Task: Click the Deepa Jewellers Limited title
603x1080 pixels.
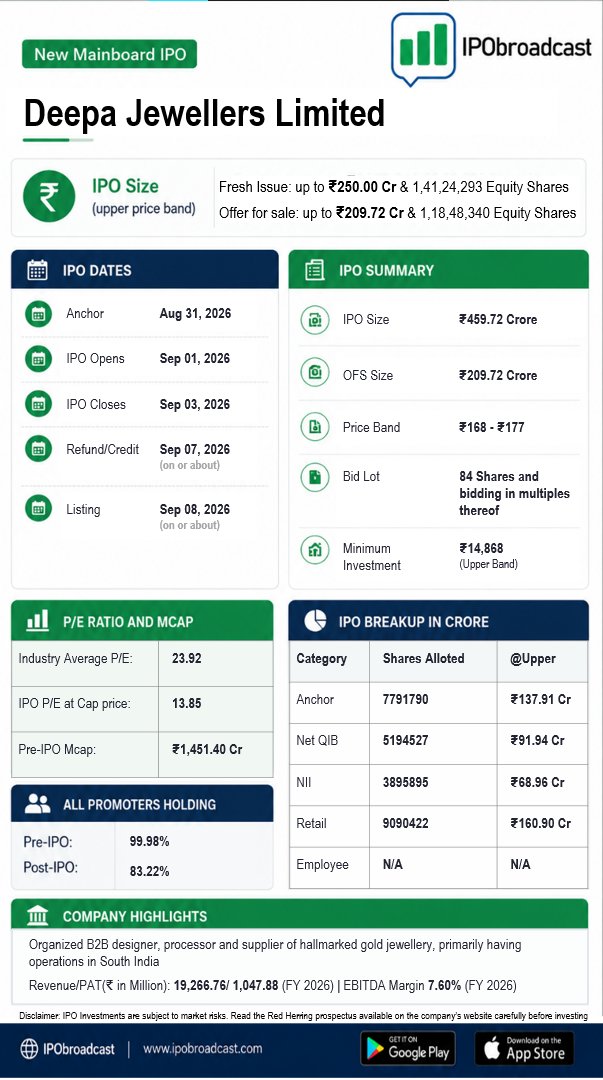Action: click(204, 113)
